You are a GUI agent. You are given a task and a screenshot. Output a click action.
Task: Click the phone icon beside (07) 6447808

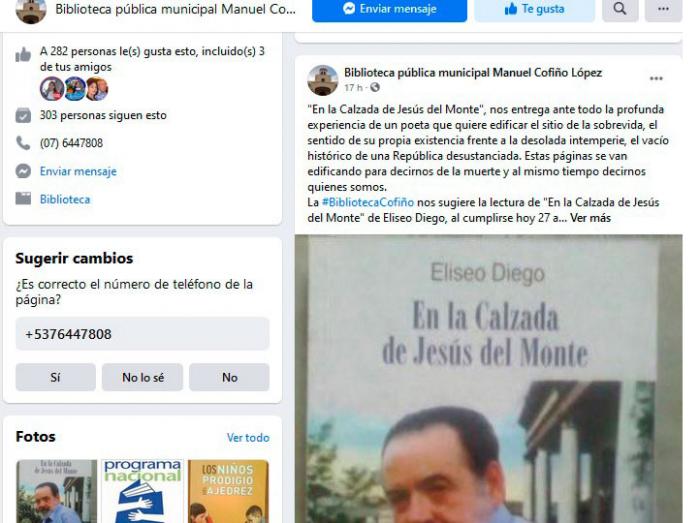(23, 143)
